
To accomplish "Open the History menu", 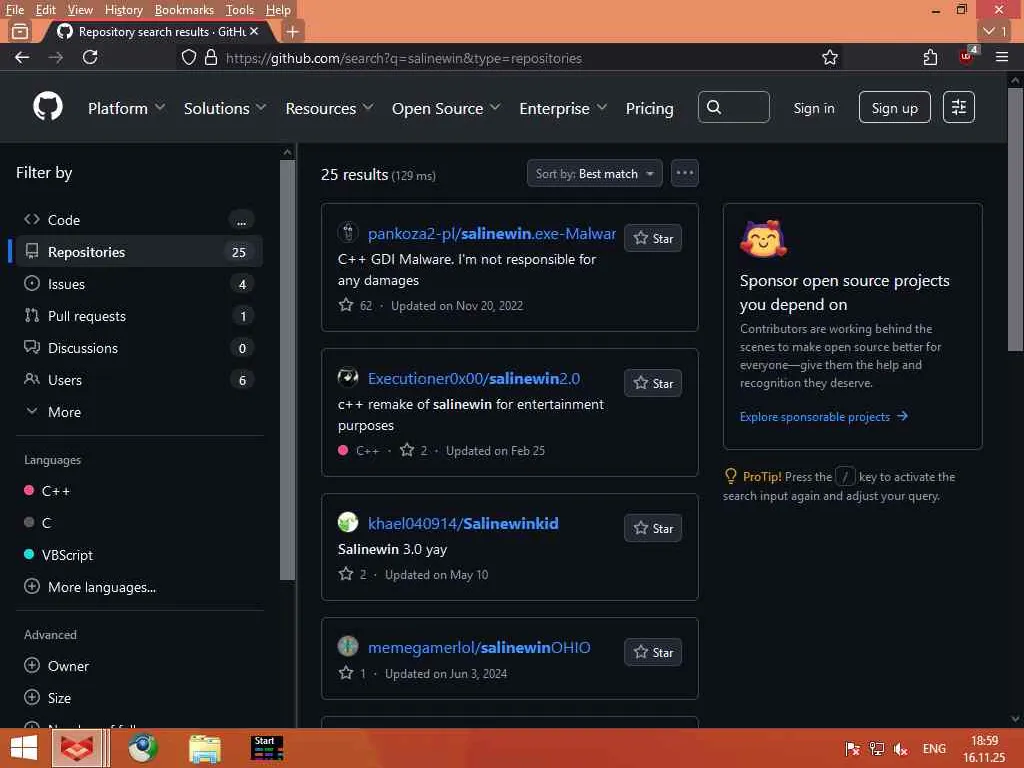I will click(123, 10).
